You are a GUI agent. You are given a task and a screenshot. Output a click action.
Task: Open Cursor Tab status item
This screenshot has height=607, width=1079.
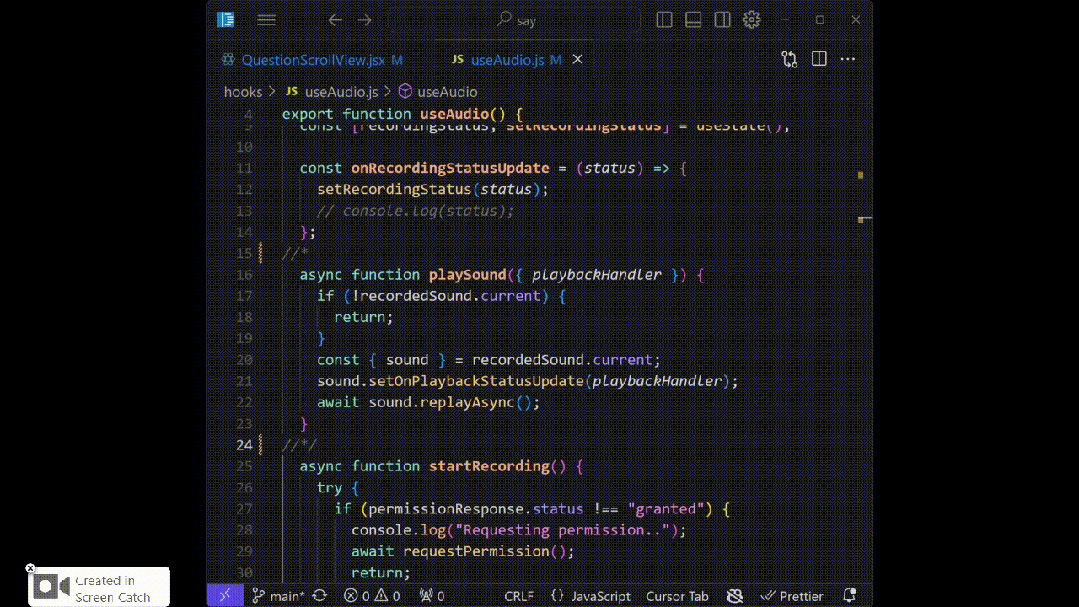point(676,596)
